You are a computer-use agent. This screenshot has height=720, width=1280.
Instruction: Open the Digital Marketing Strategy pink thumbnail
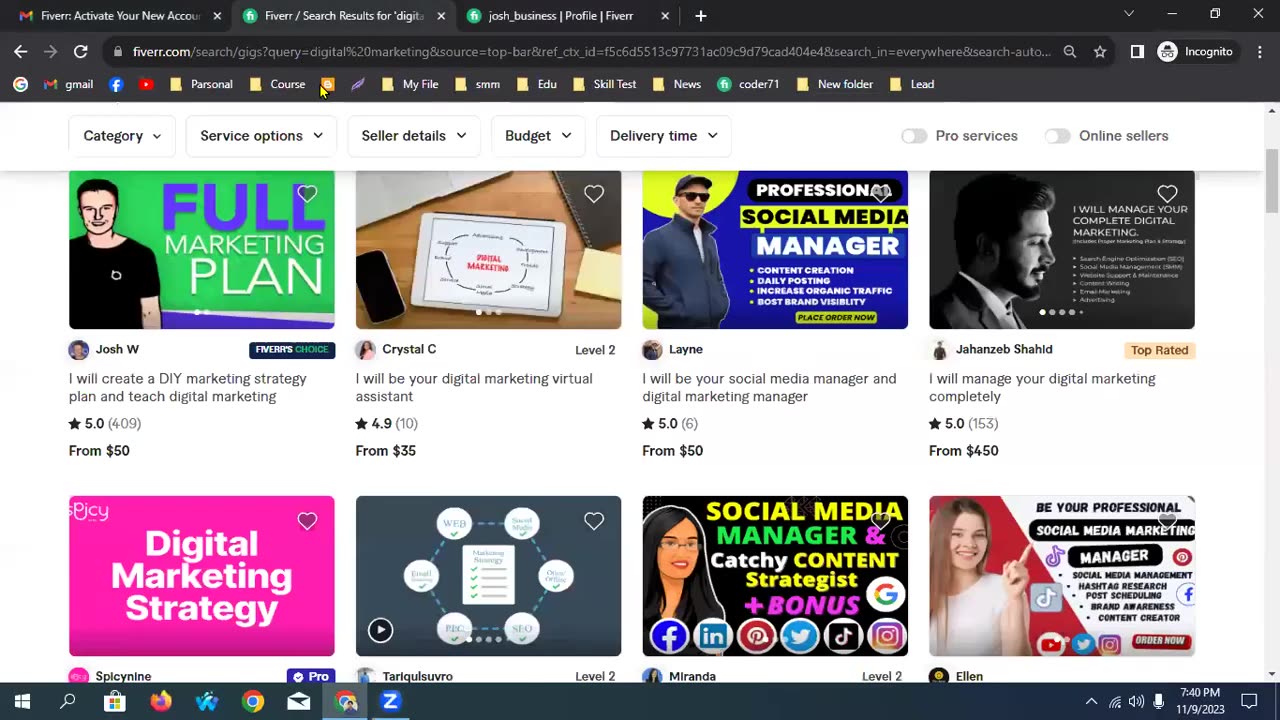[202, 576]
